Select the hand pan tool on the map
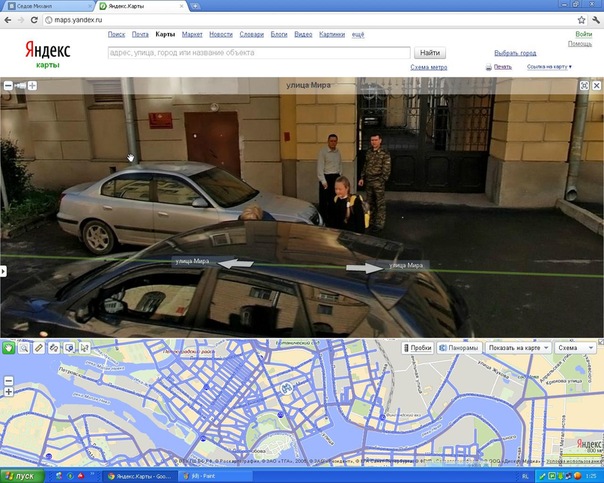 8,348
